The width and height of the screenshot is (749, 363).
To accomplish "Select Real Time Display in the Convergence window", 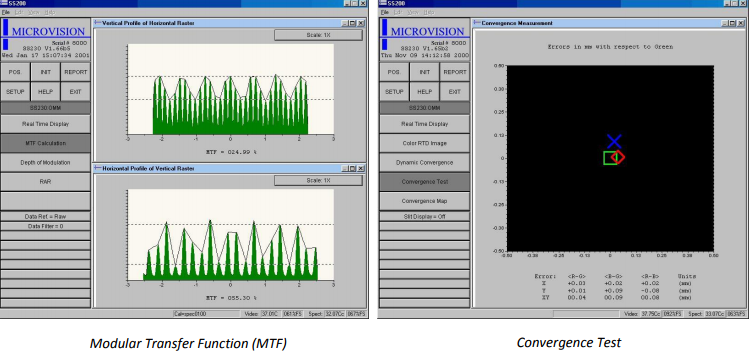I will point(425,124).
